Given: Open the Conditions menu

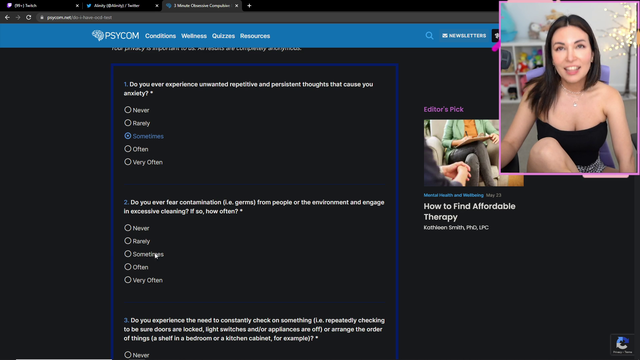Looking at the screenshot, I should (160, 36).
